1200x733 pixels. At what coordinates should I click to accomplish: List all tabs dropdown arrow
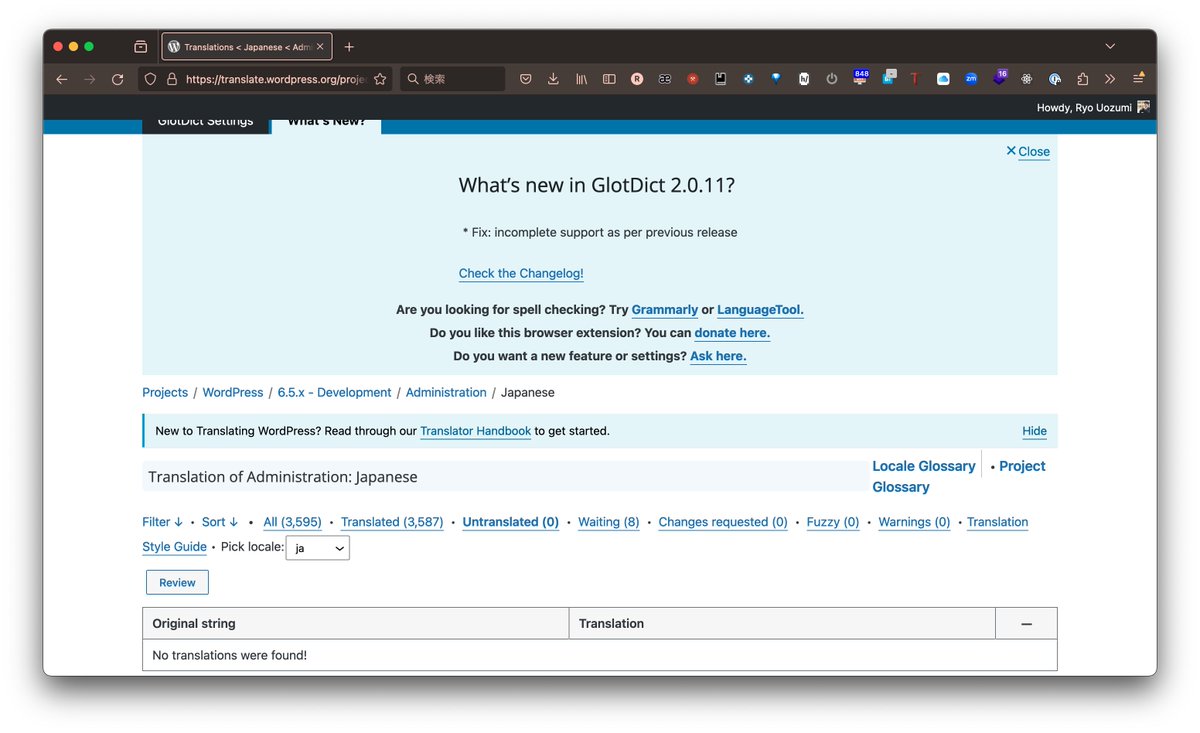point(1110,47)
